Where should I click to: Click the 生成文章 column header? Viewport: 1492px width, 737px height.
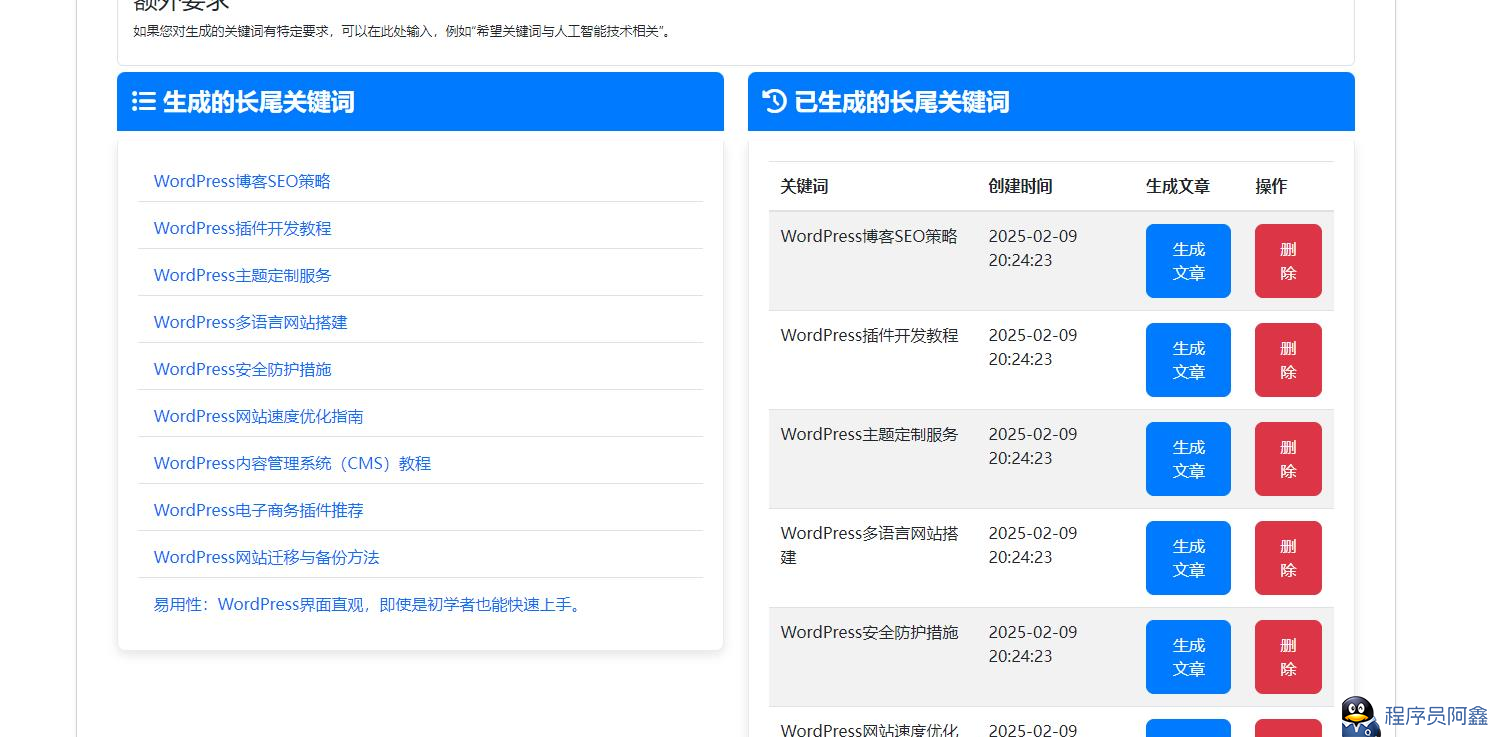point(1178,186)
